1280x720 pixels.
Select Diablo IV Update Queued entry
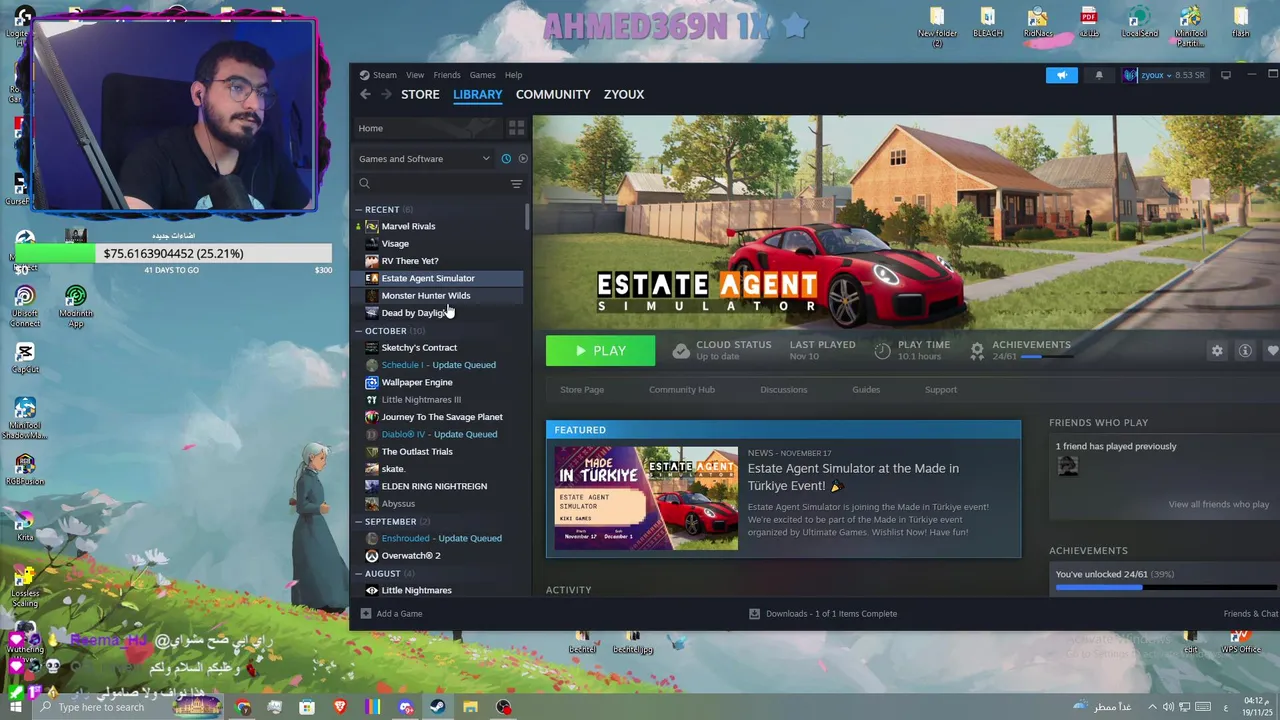[x=440, y=434]
